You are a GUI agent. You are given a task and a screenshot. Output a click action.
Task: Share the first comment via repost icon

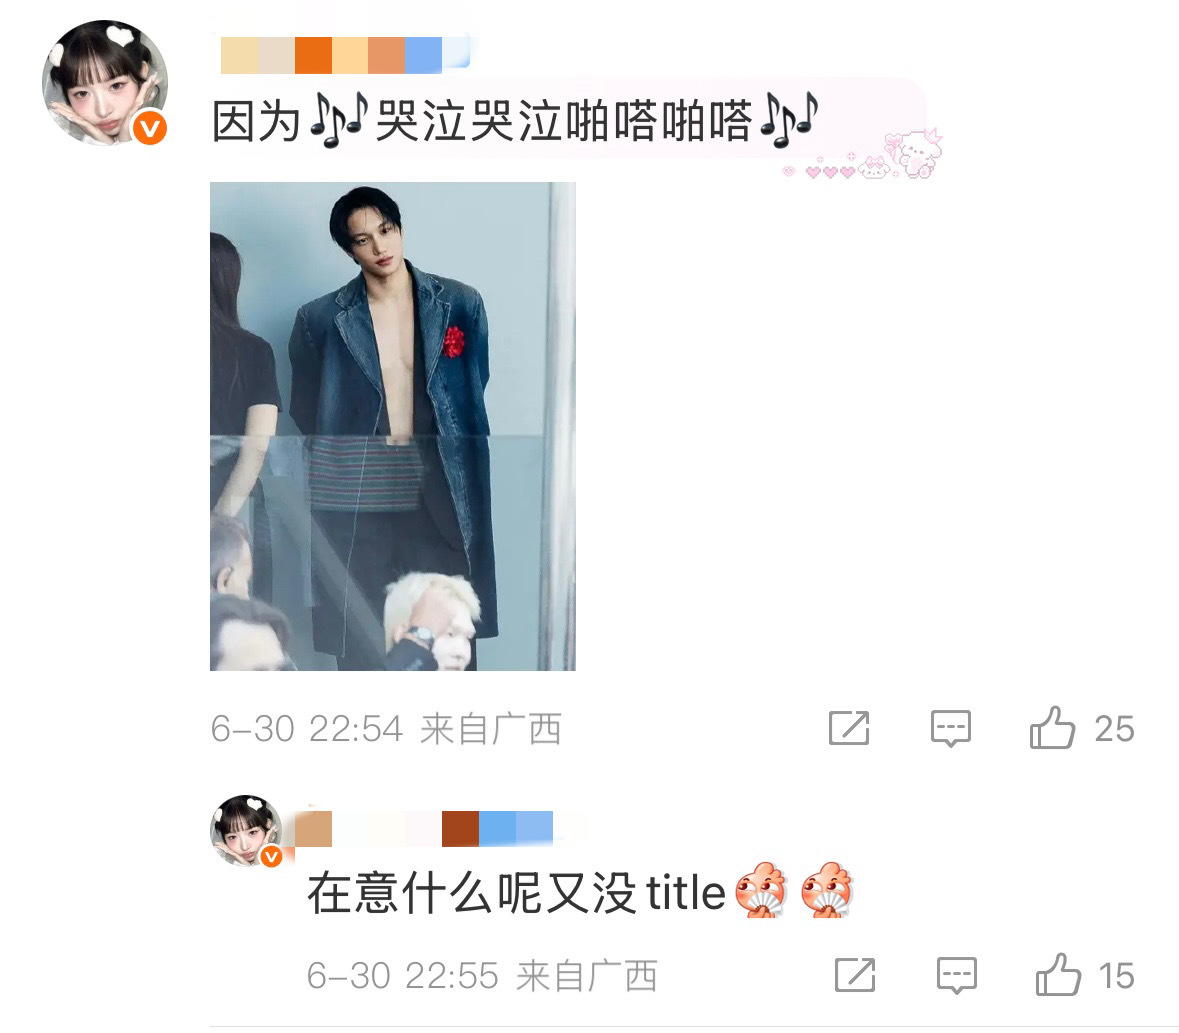[x=849, y=728]
